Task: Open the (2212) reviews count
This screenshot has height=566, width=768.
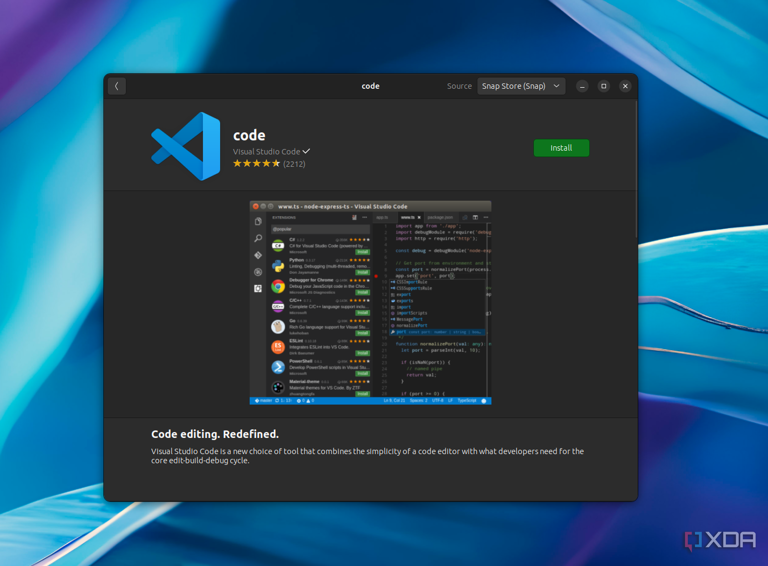Action: [294, 164]
